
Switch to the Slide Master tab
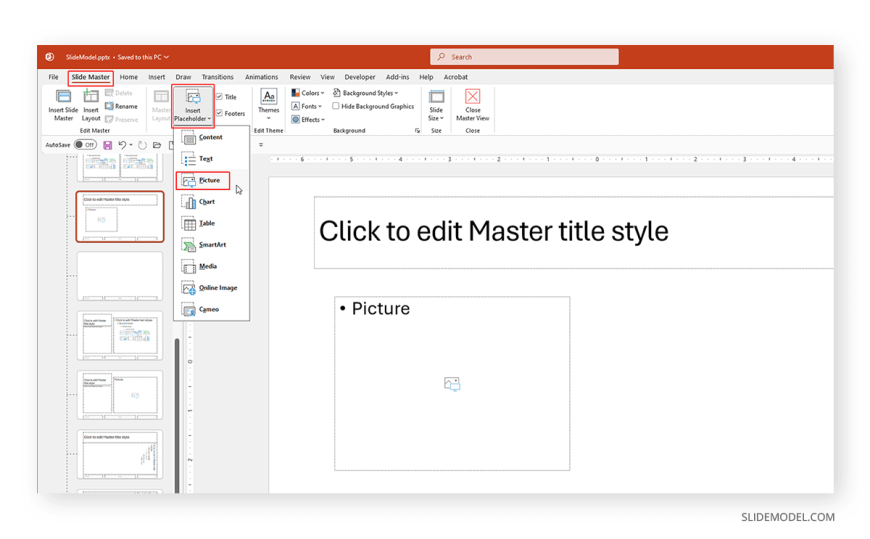[90, 77]
